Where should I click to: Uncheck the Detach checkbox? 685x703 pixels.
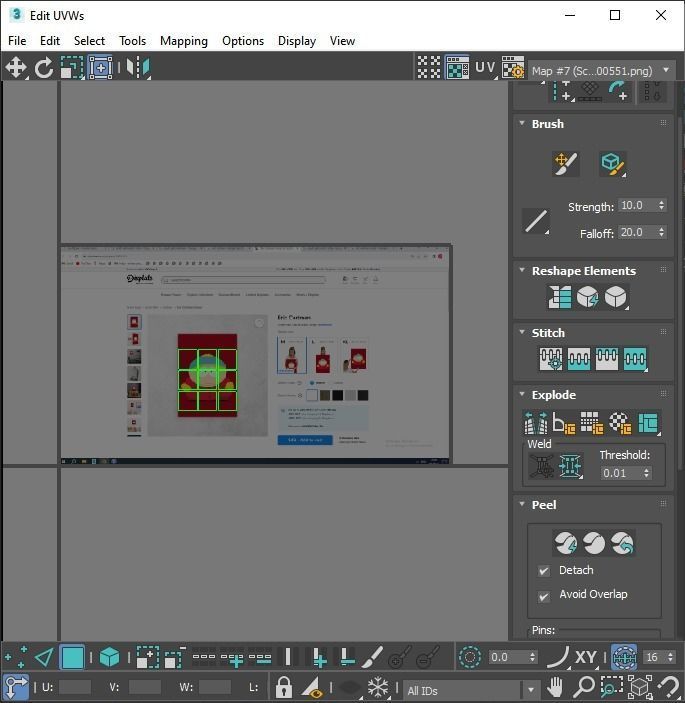pyautogui.click(x=544, y=571)
